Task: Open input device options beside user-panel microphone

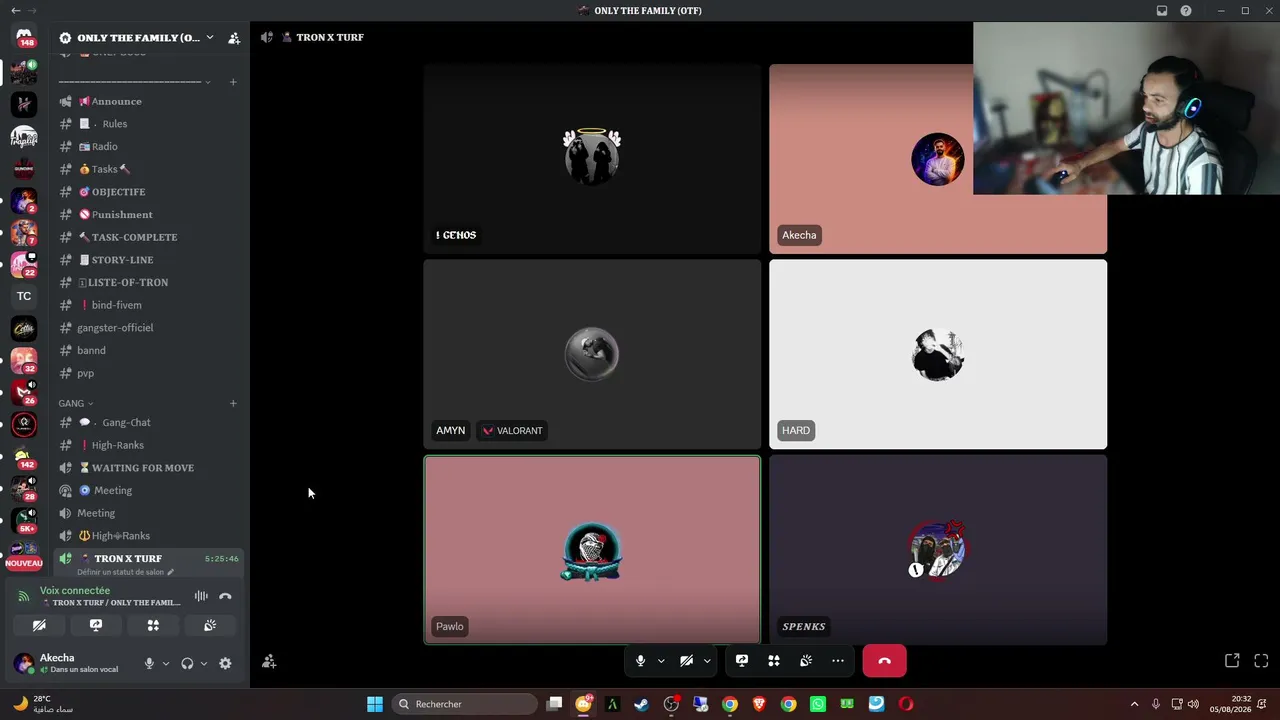Action: [166, 663]
